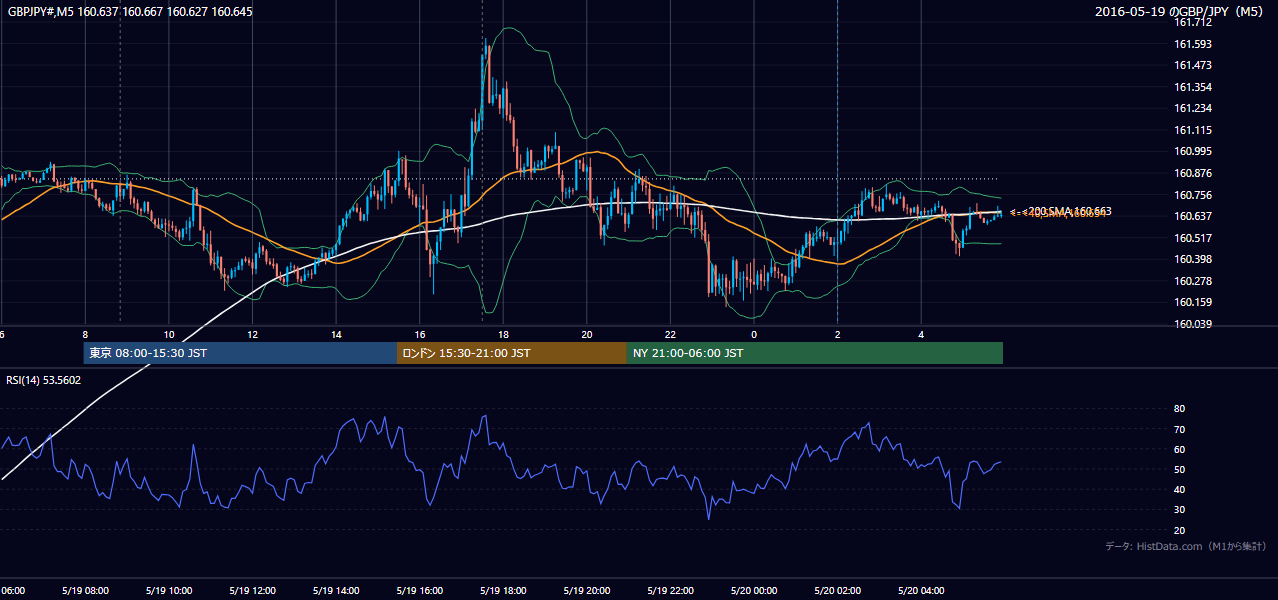This screenshot has width=1278, height=600.
Task: Click RSI scale value 70
Action: pos(1180,429)
